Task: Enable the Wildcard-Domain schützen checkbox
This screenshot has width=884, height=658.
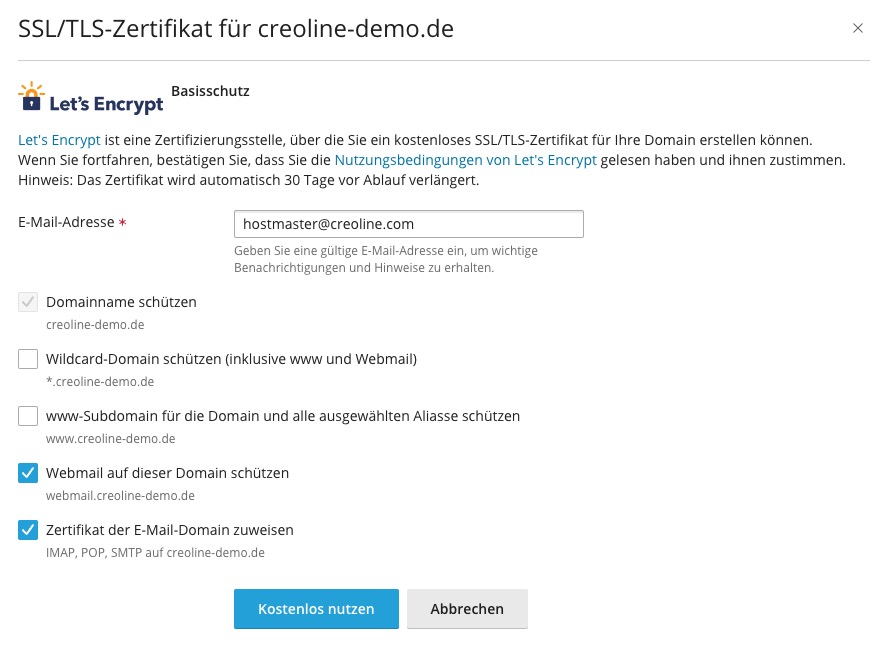Action: (28, 359)
